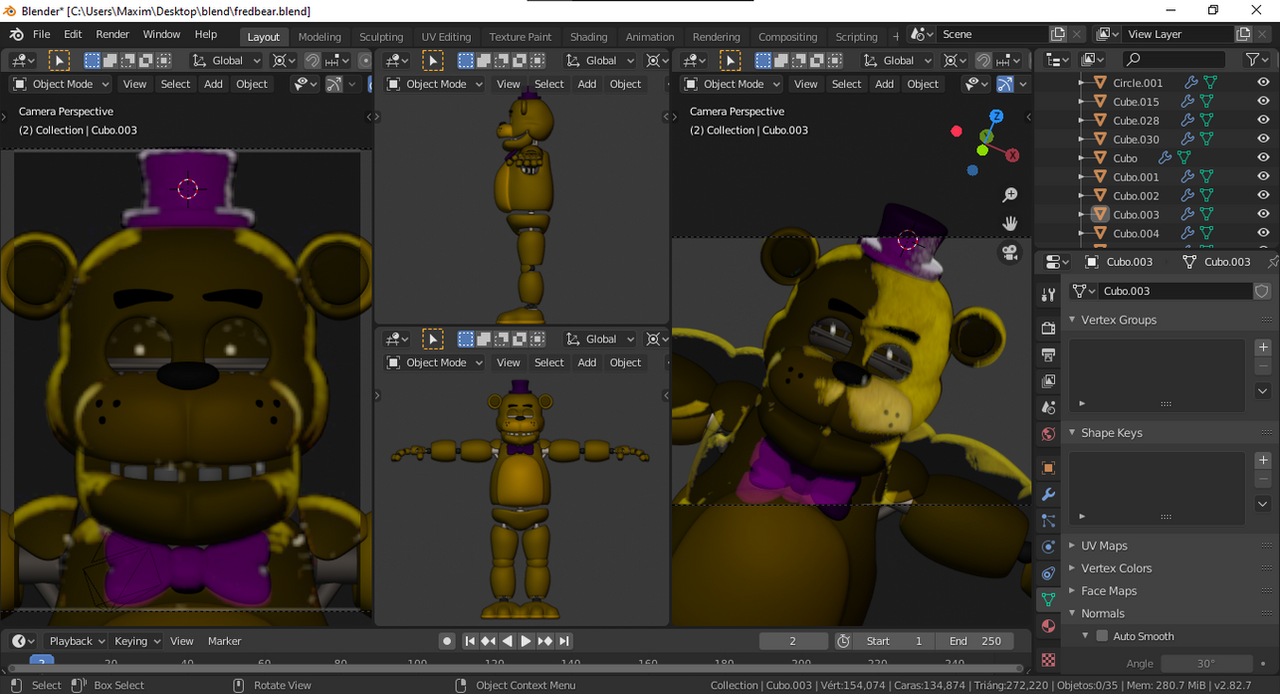Viewport: 1280px width, 694px height.
Task: Hide Cube.030 in the outliner
Action: 1263,139
